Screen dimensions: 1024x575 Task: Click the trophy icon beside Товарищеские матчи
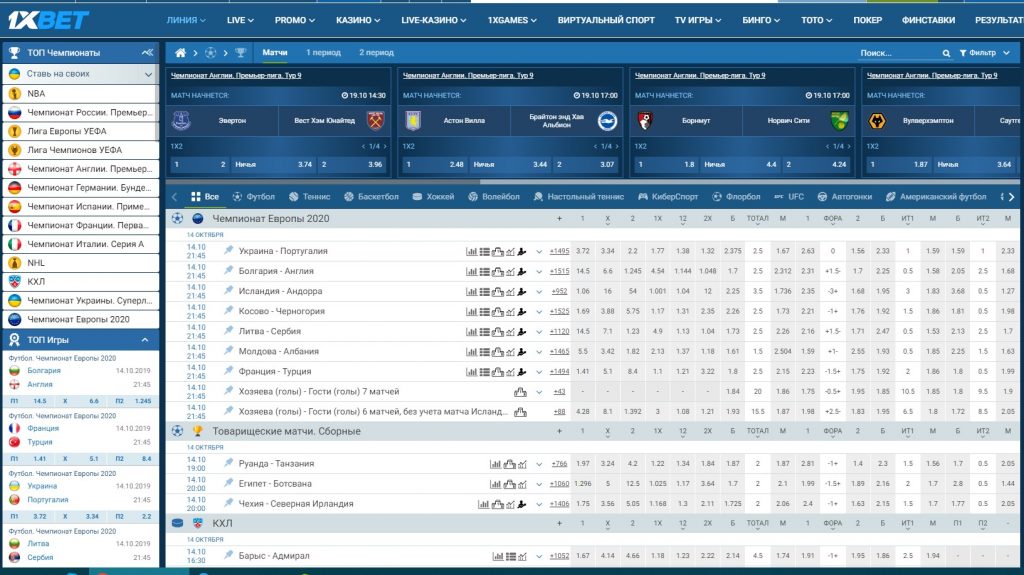click(x=197, y=431)
